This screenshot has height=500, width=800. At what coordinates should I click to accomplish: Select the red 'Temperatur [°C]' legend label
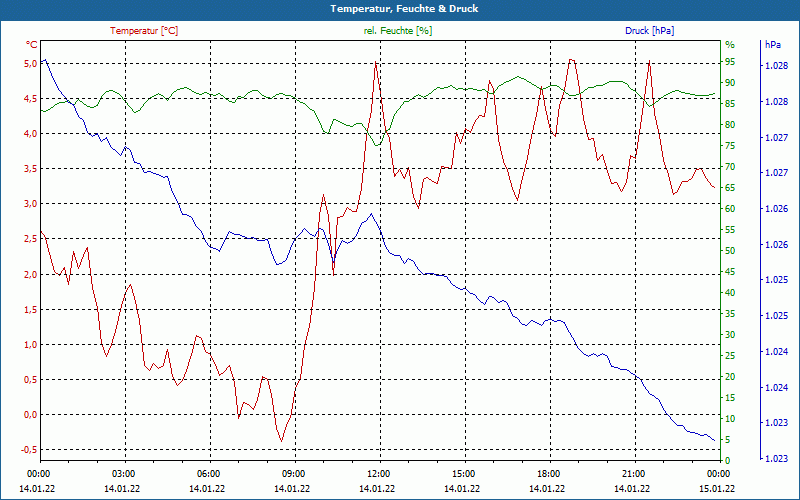click(144, 31)
